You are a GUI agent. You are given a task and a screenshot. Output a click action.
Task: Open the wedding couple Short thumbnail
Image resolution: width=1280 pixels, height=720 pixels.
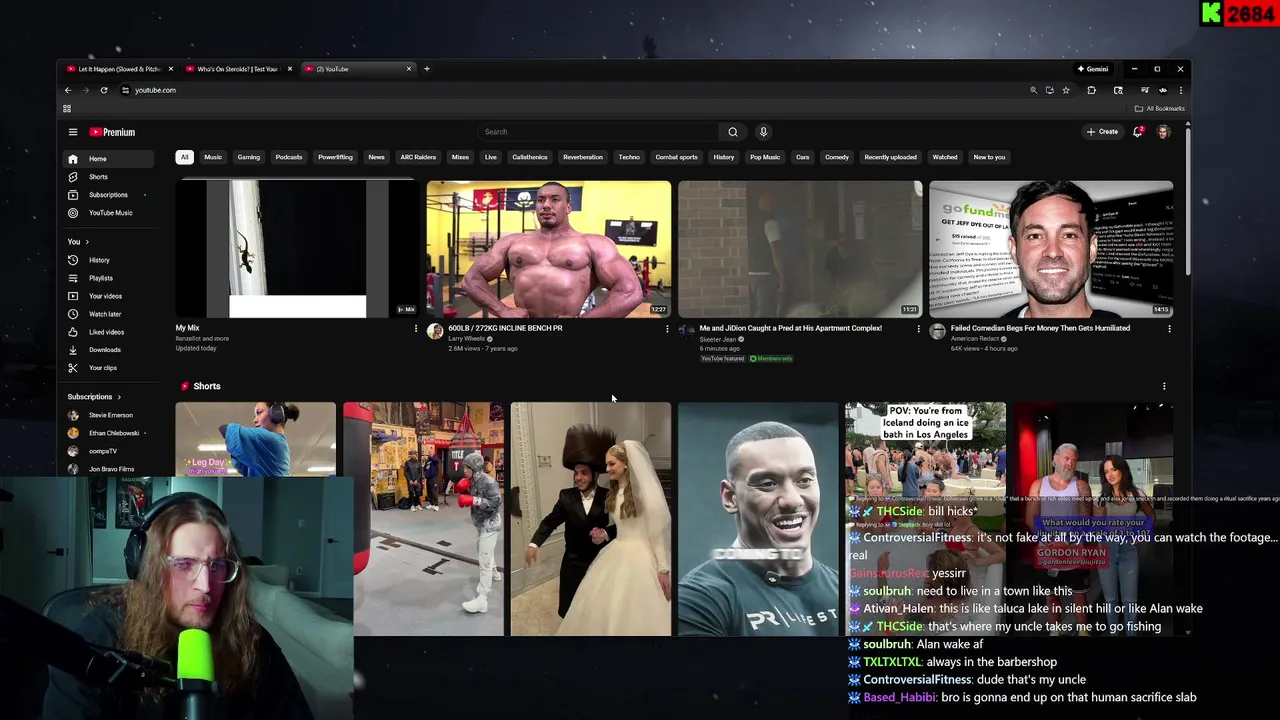(591, 519)
